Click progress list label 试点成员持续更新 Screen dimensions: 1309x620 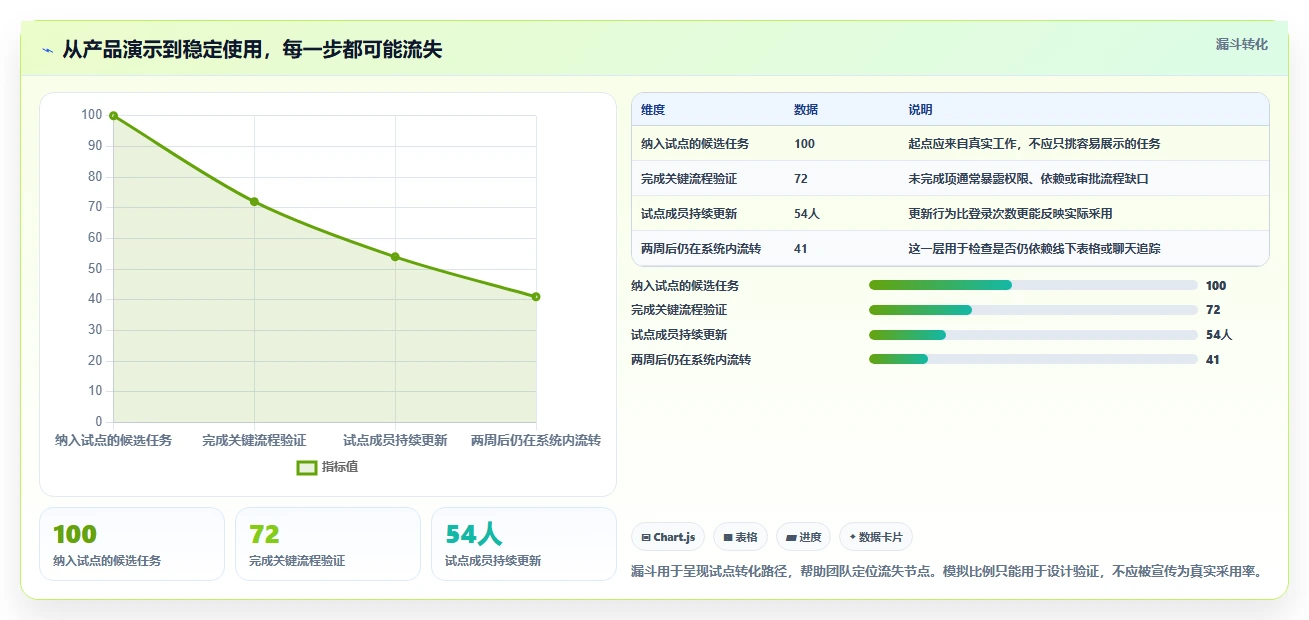pos(679,335)
